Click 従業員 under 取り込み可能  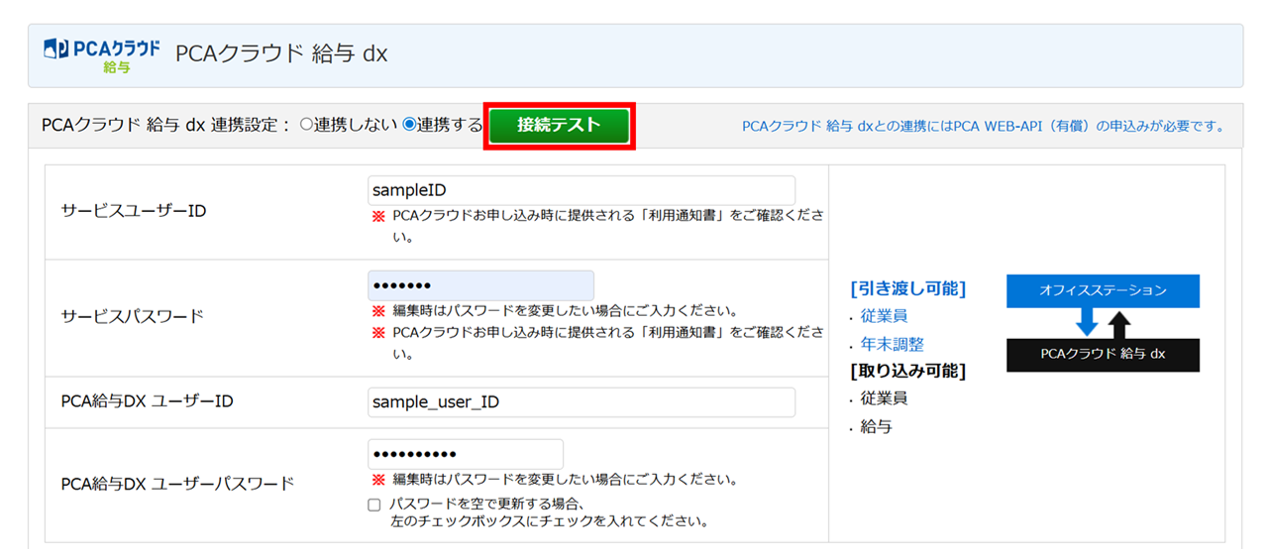(884, 398)
